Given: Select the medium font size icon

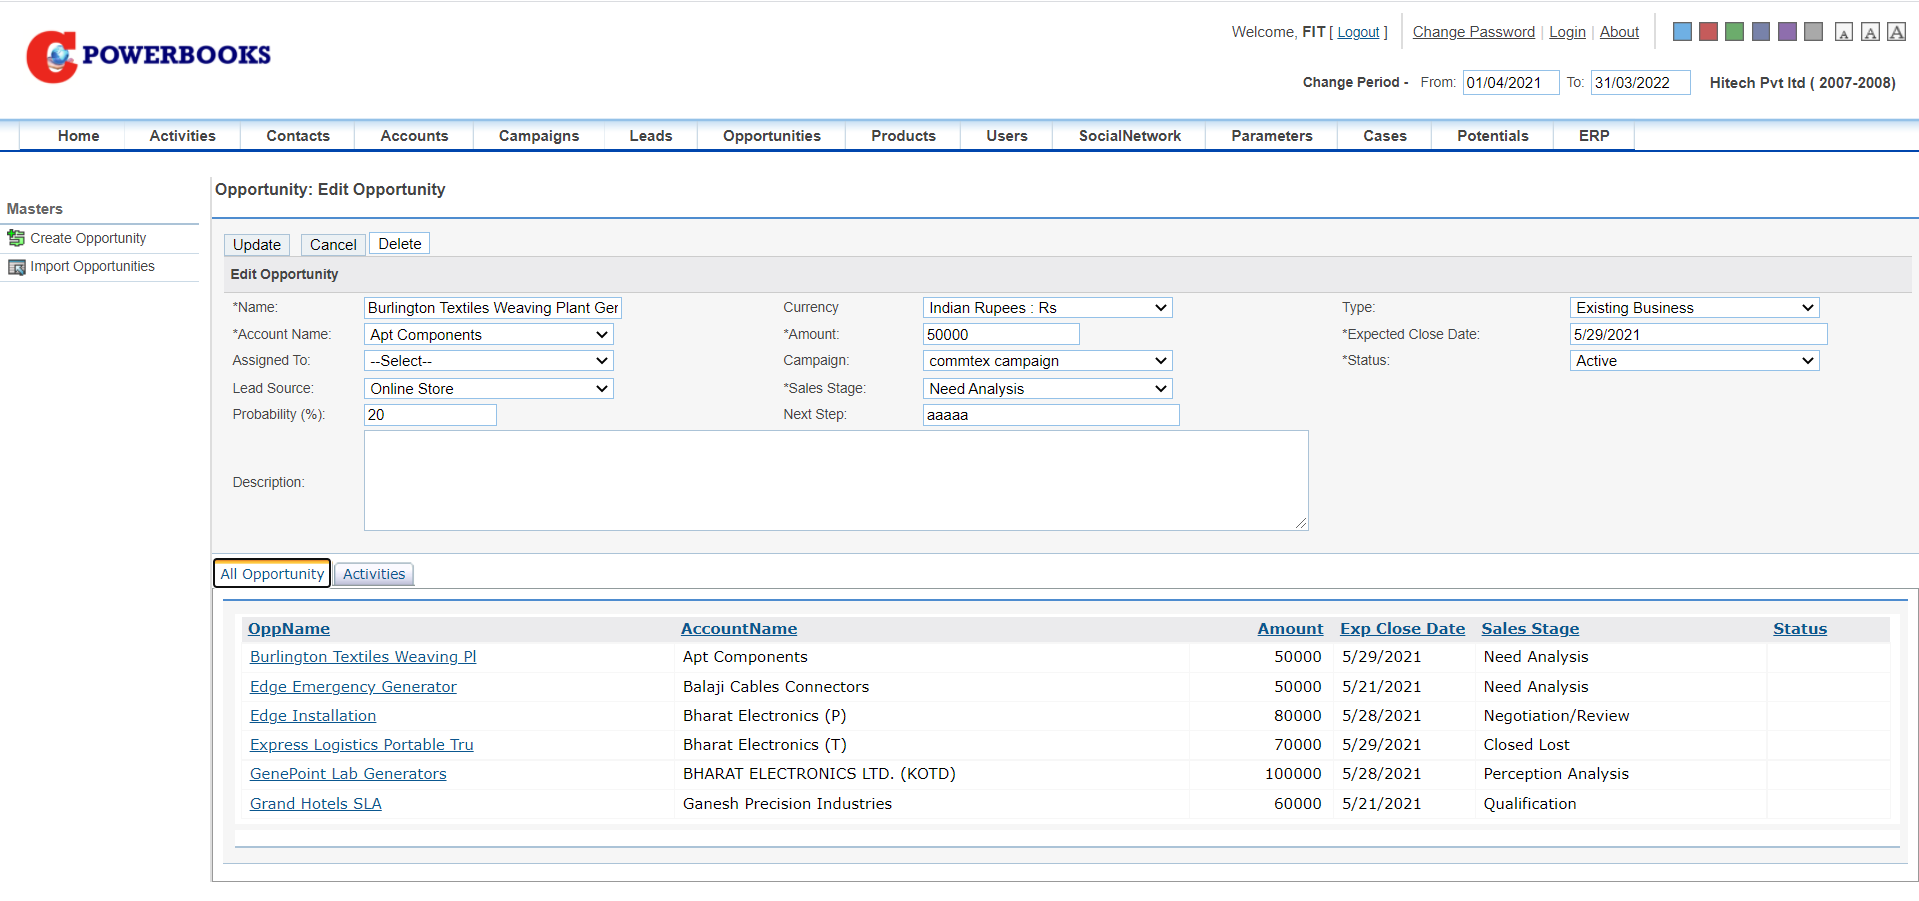Looking at the screenshot, I should coord(1869,33).
